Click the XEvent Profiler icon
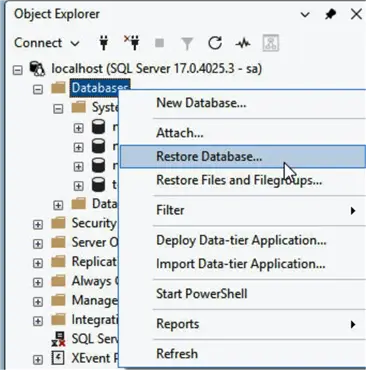 click(x=58, y=358)
